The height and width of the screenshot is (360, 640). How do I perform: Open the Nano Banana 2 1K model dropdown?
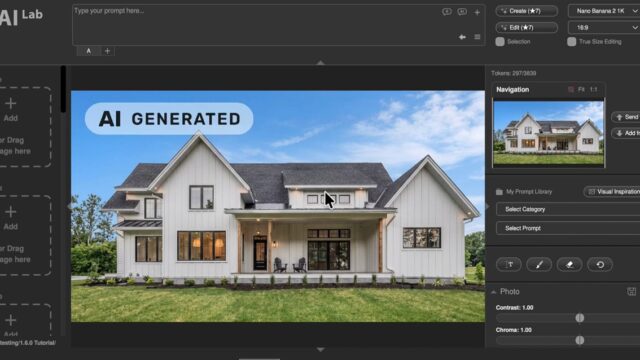click(x=604, y=11)
